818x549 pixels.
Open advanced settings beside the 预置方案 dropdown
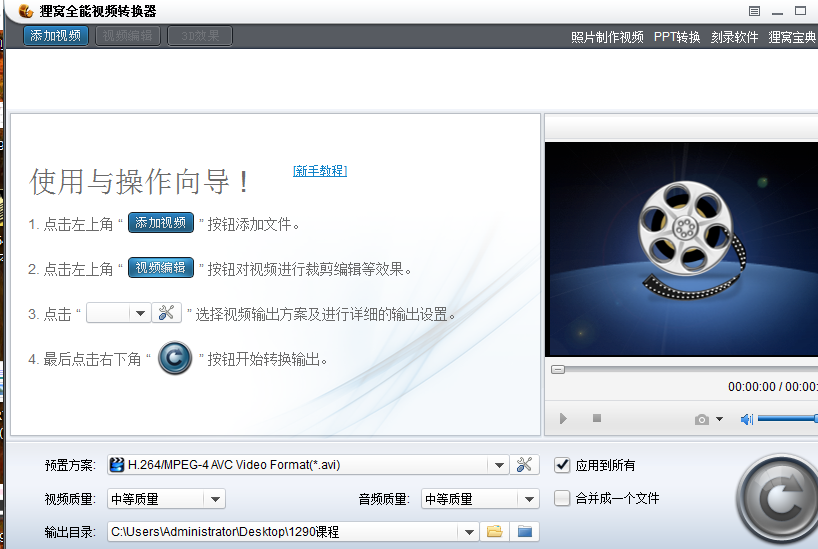pos(524,464)
